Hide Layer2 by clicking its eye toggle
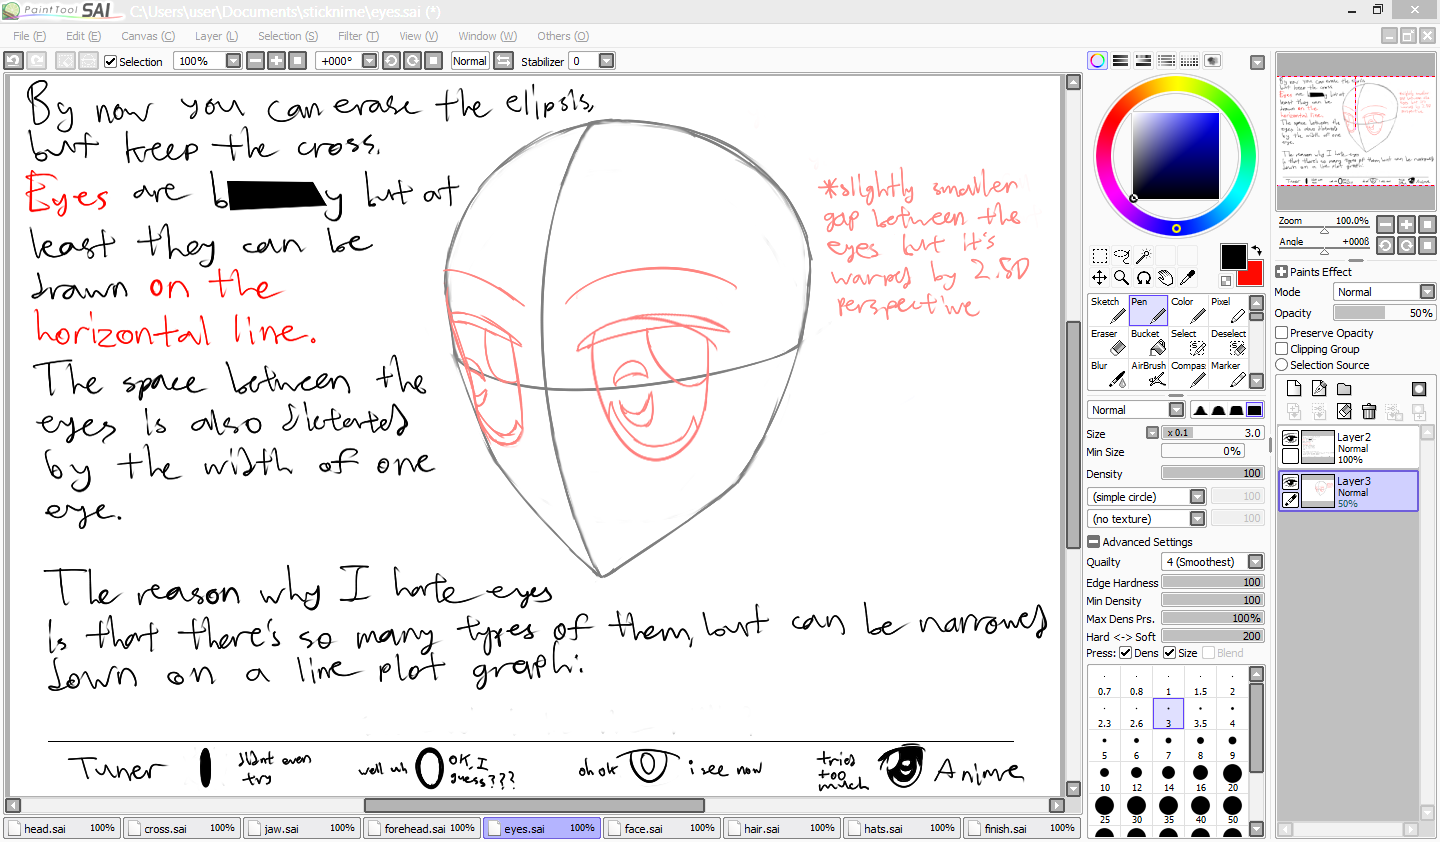Screen dimensions: 1440x842 [x=1290, y=437]
